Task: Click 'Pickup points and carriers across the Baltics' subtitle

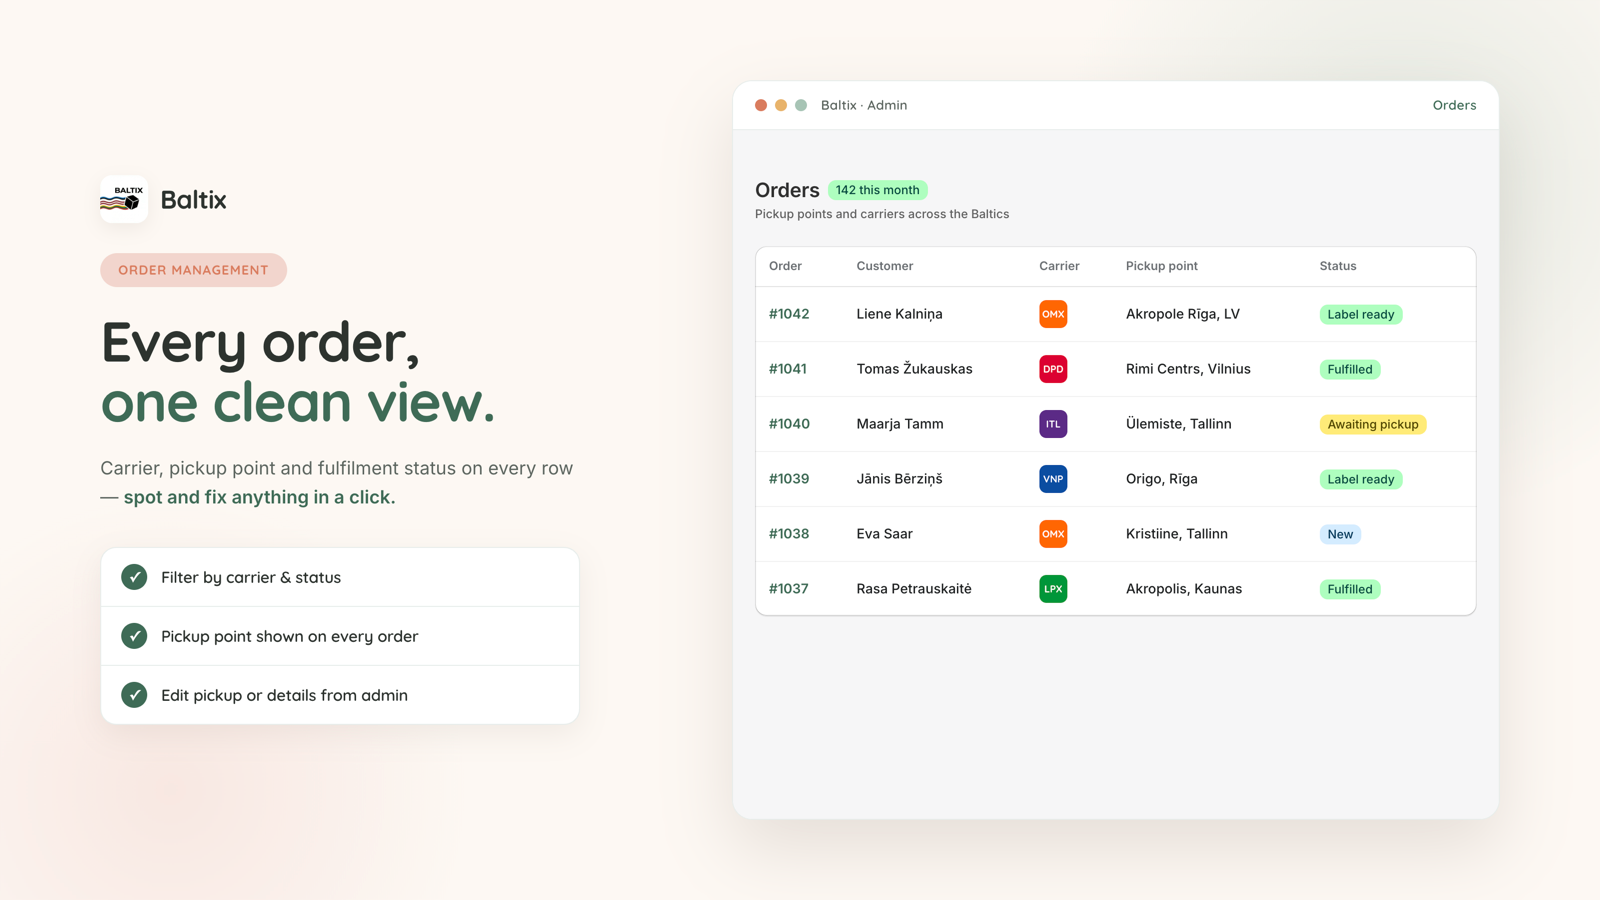Action: pyautogui.click(x=882, y=214)
